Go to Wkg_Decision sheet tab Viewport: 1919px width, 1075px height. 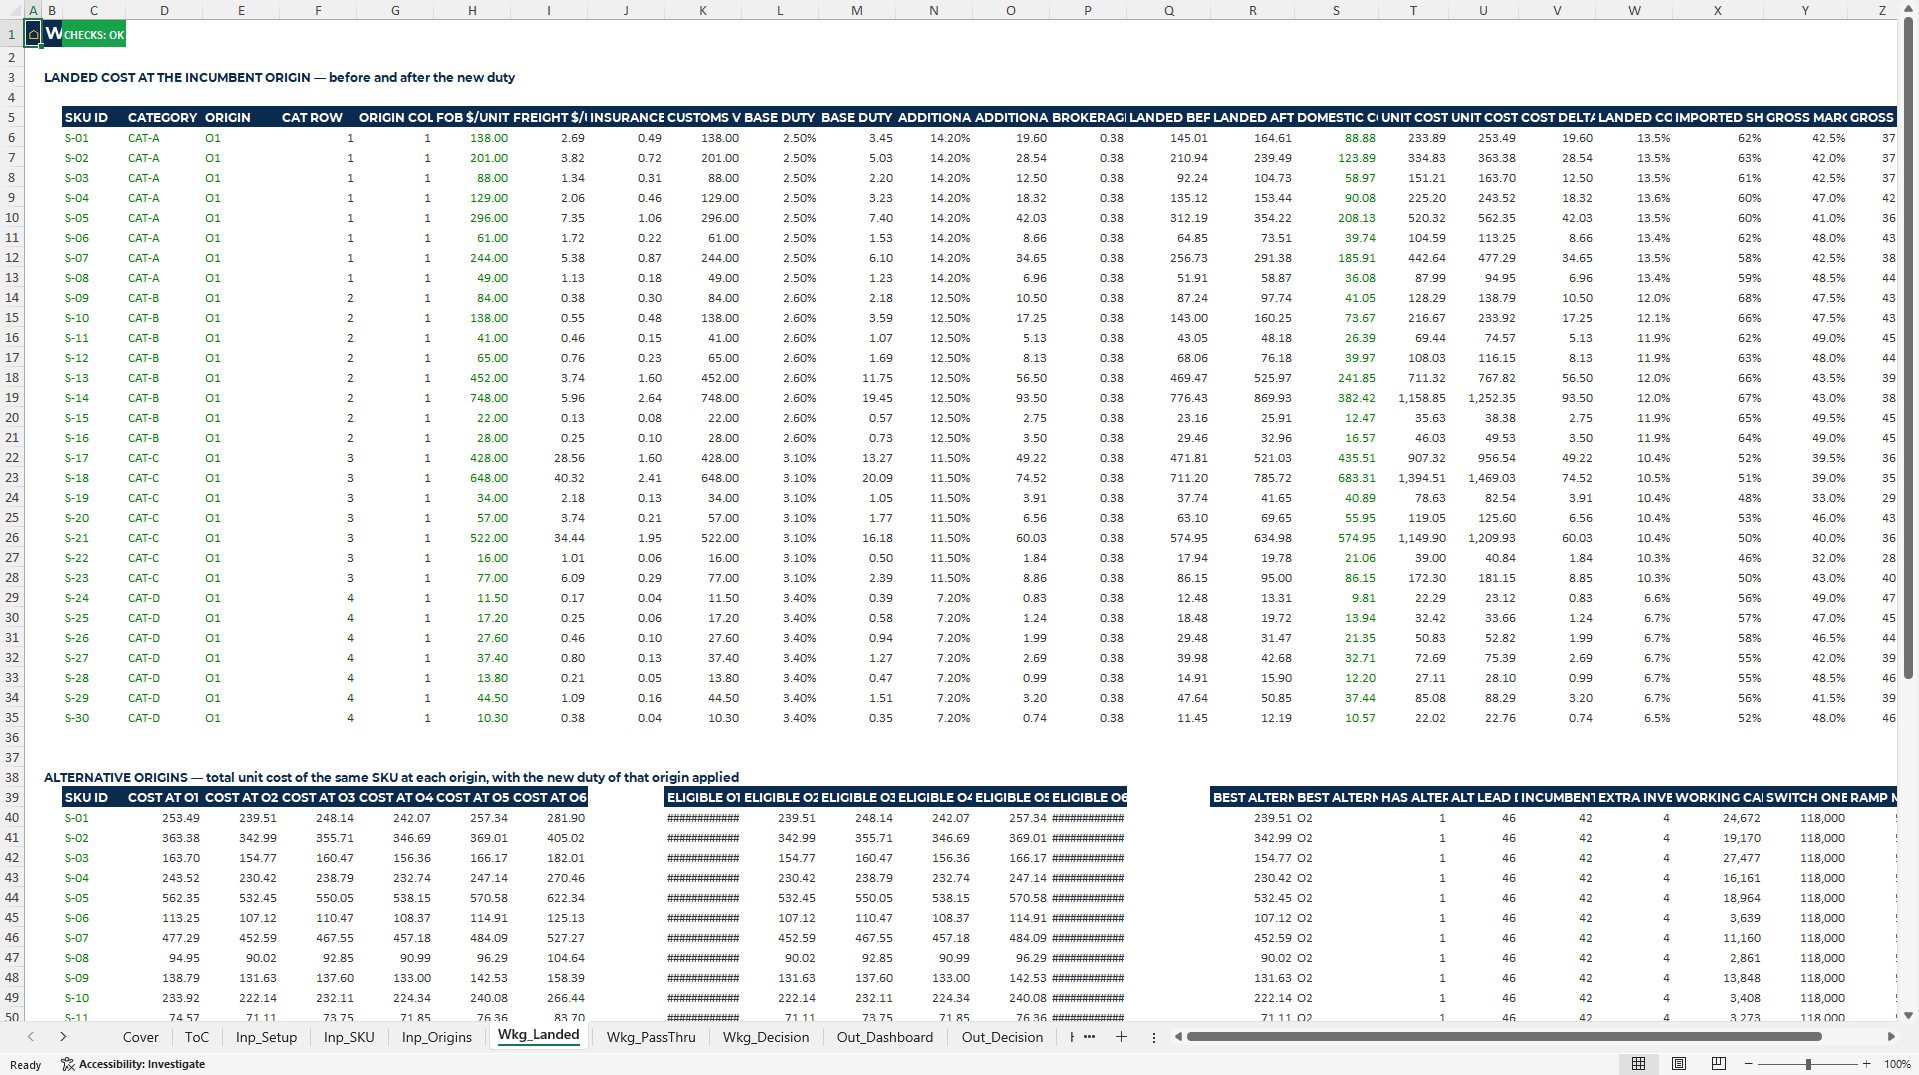point(766,1037)
